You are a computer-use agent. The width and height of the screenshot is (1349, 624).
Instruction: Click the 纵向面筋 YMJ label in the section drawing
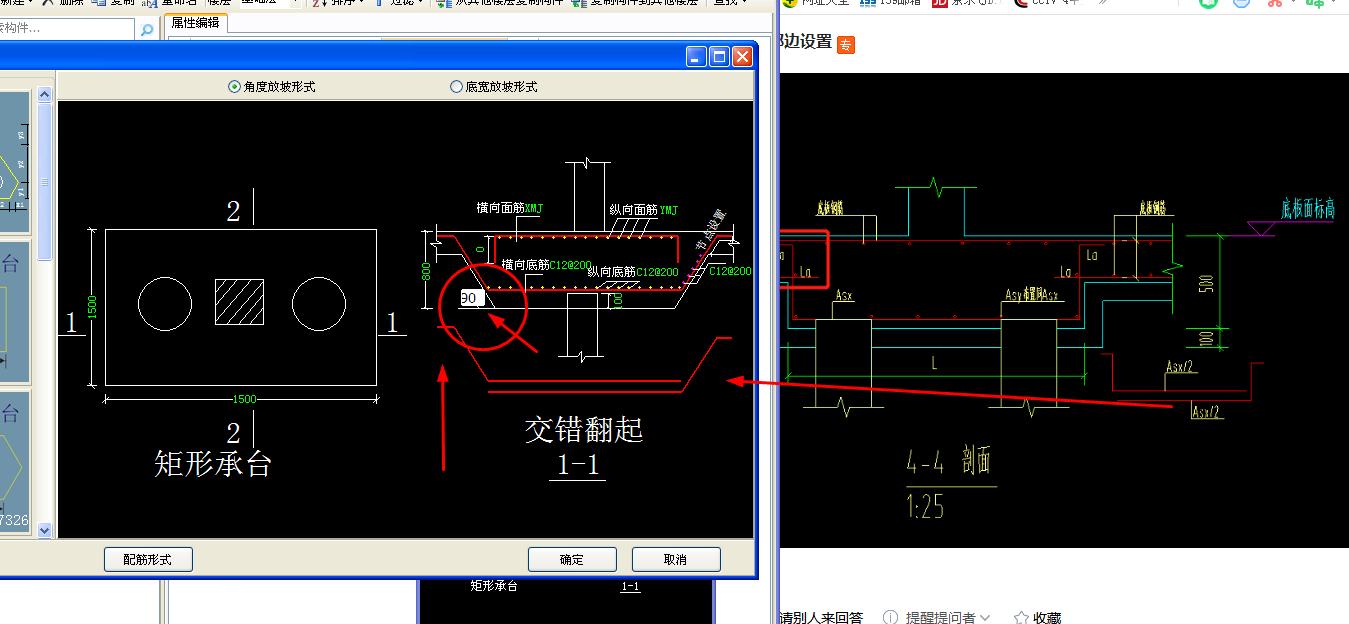coord(643,210)
